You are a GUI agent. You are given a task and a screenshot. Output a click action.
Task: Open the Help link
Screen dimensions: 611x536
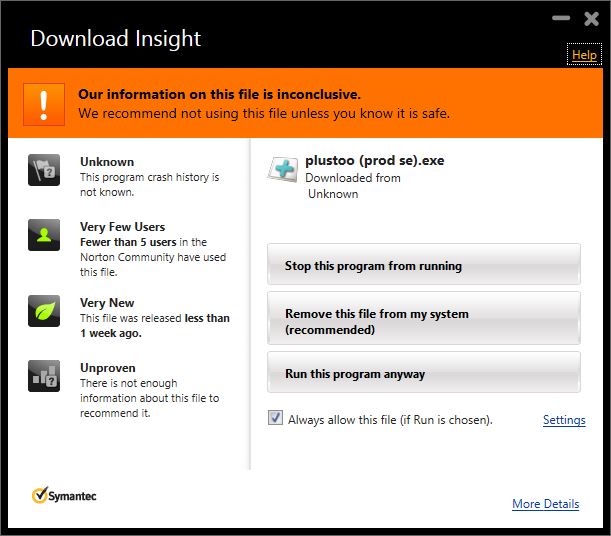[x=584, y=55]
